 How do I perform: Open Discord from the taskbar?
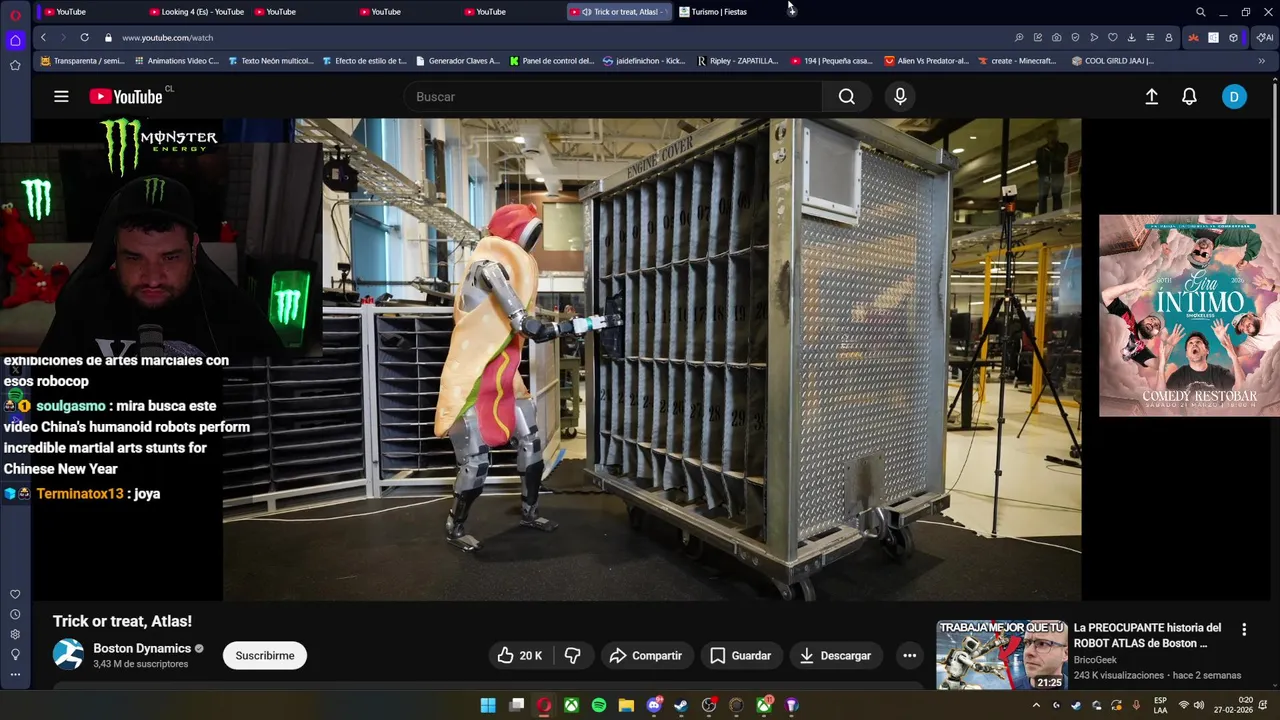point(654,705)
